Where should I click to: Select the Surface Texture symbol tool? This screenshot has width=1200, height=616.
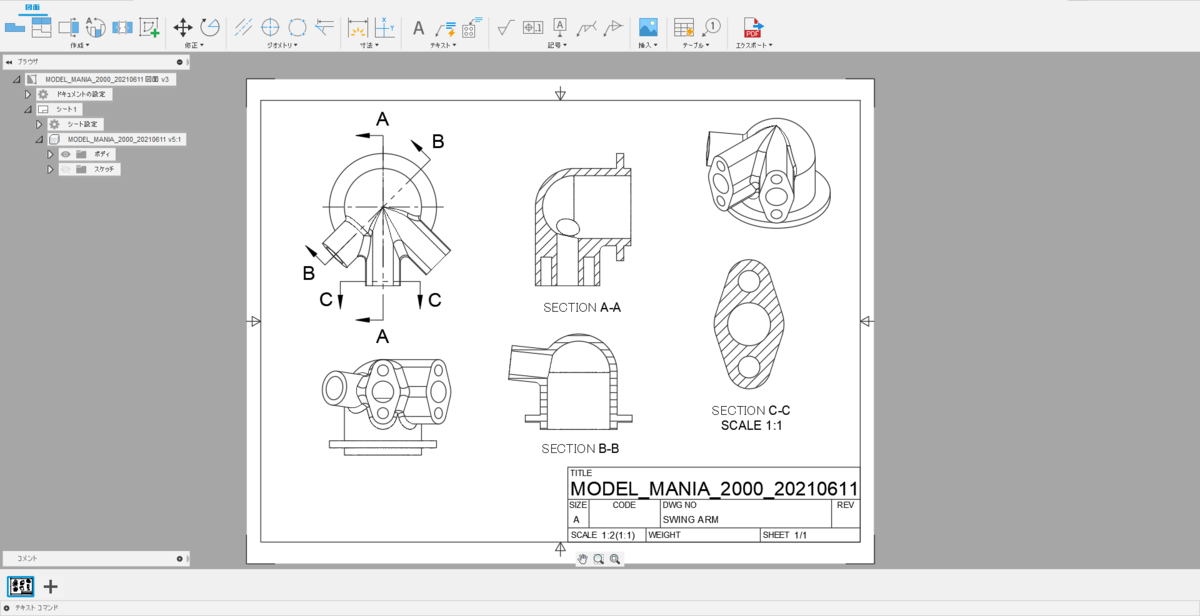(506, 27)
